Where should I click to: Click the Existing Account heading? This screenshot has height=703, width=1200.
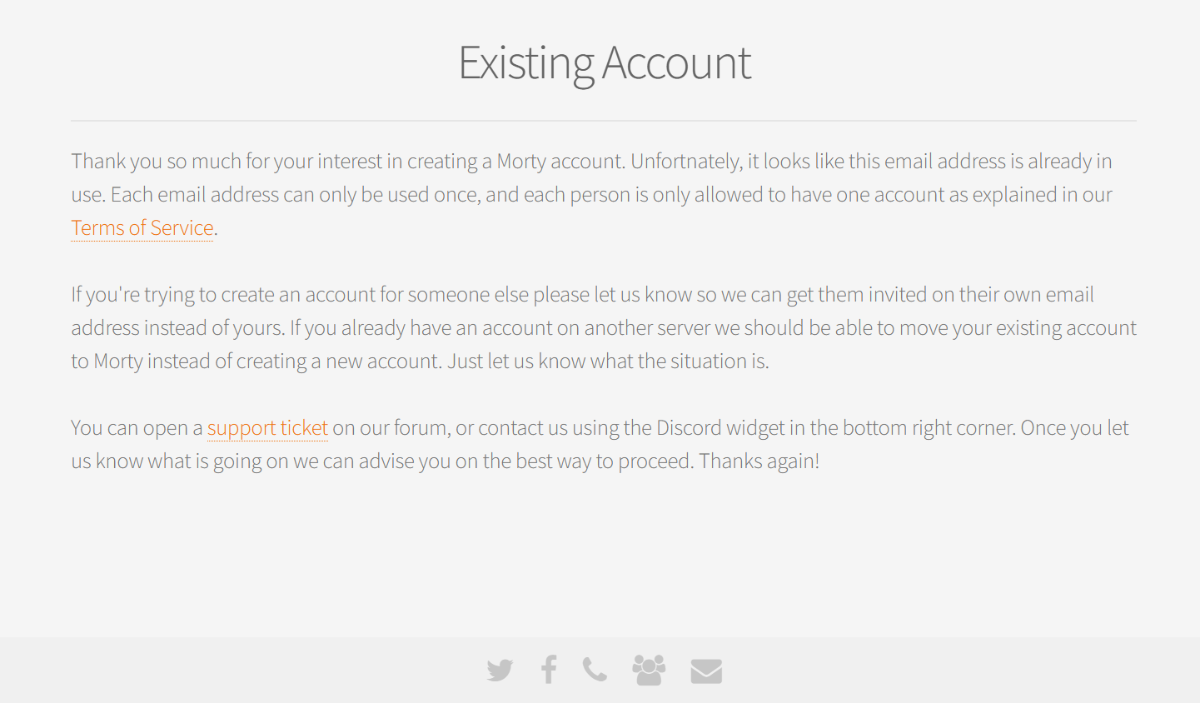tap(604, 62)
